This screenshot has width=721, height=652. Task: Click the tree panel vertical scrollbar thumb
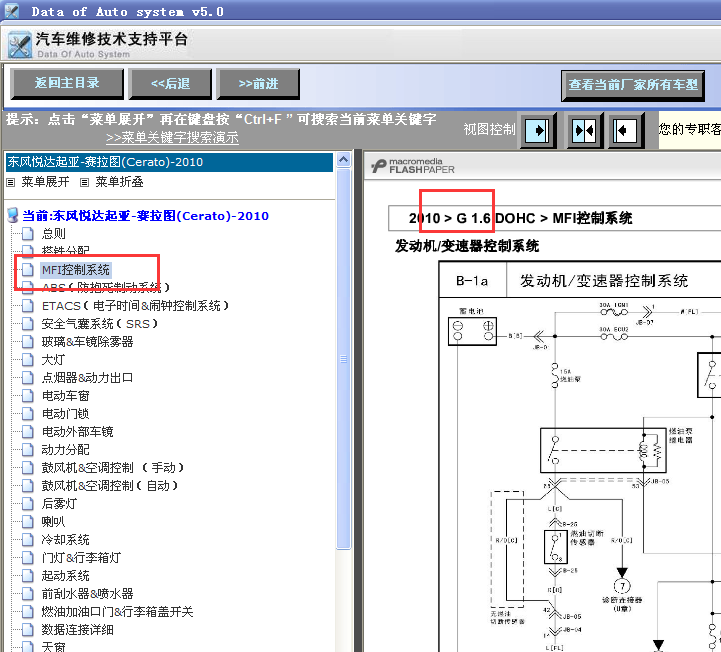(x=343, y=359)
